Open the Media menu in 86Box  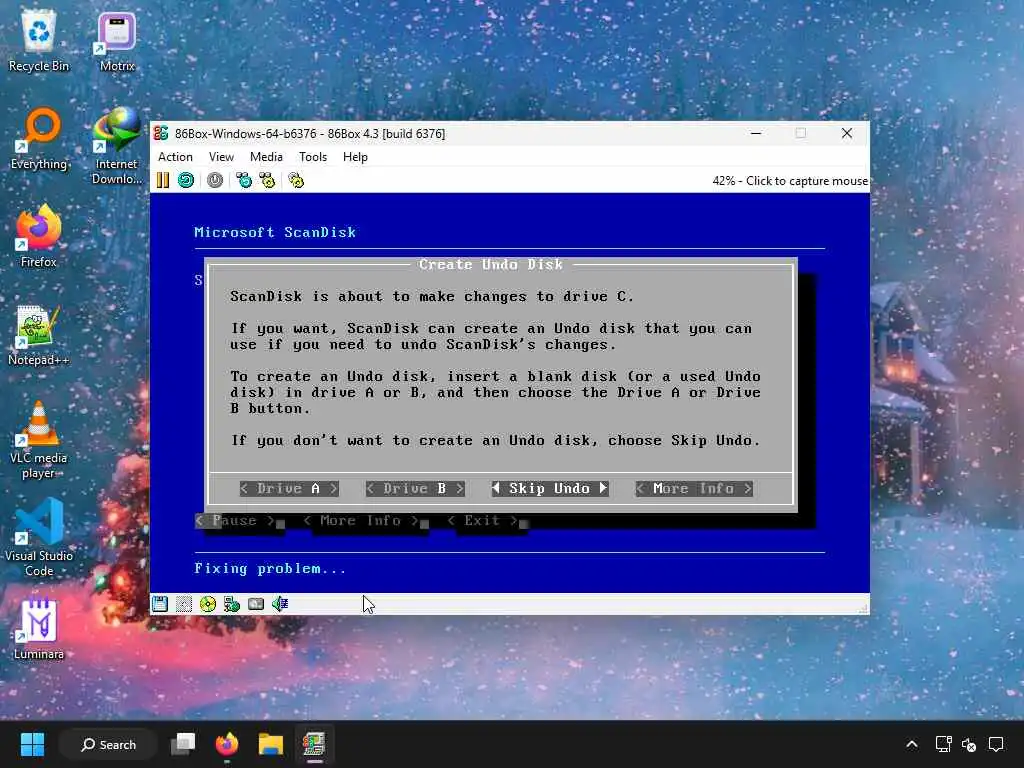pyautogui.click(x=266, y=157)
